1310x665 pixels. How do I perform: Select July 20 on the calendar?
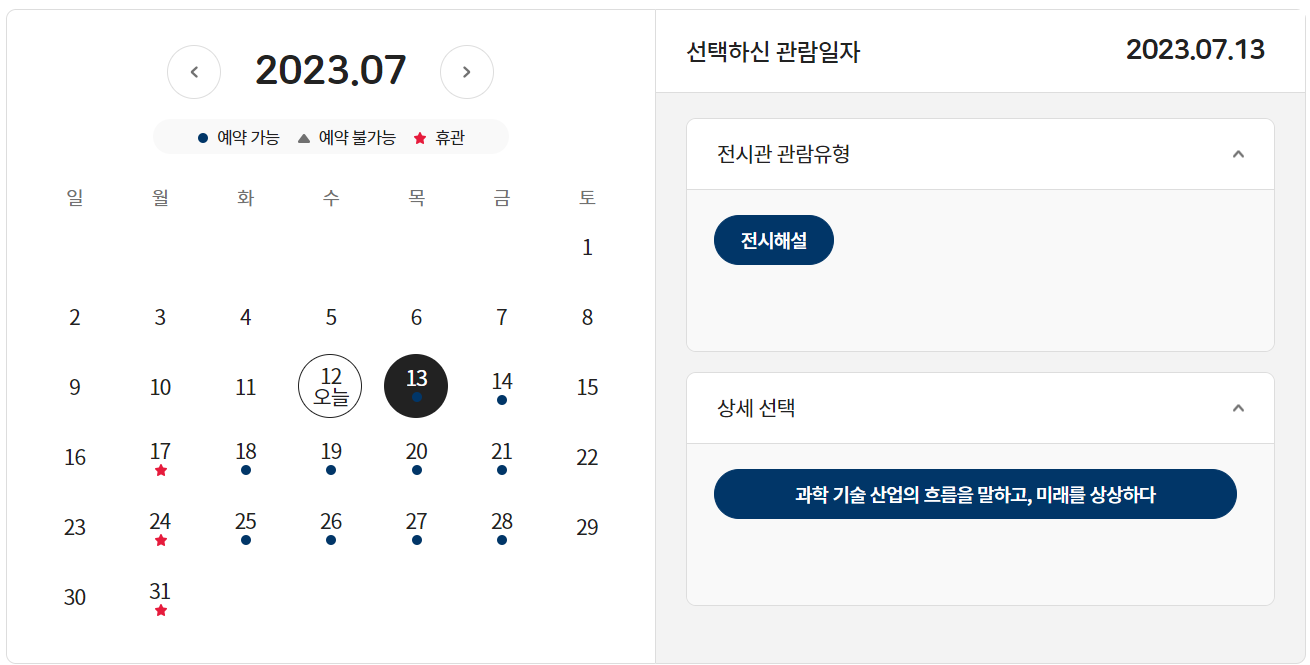click(x=416, y=452)
